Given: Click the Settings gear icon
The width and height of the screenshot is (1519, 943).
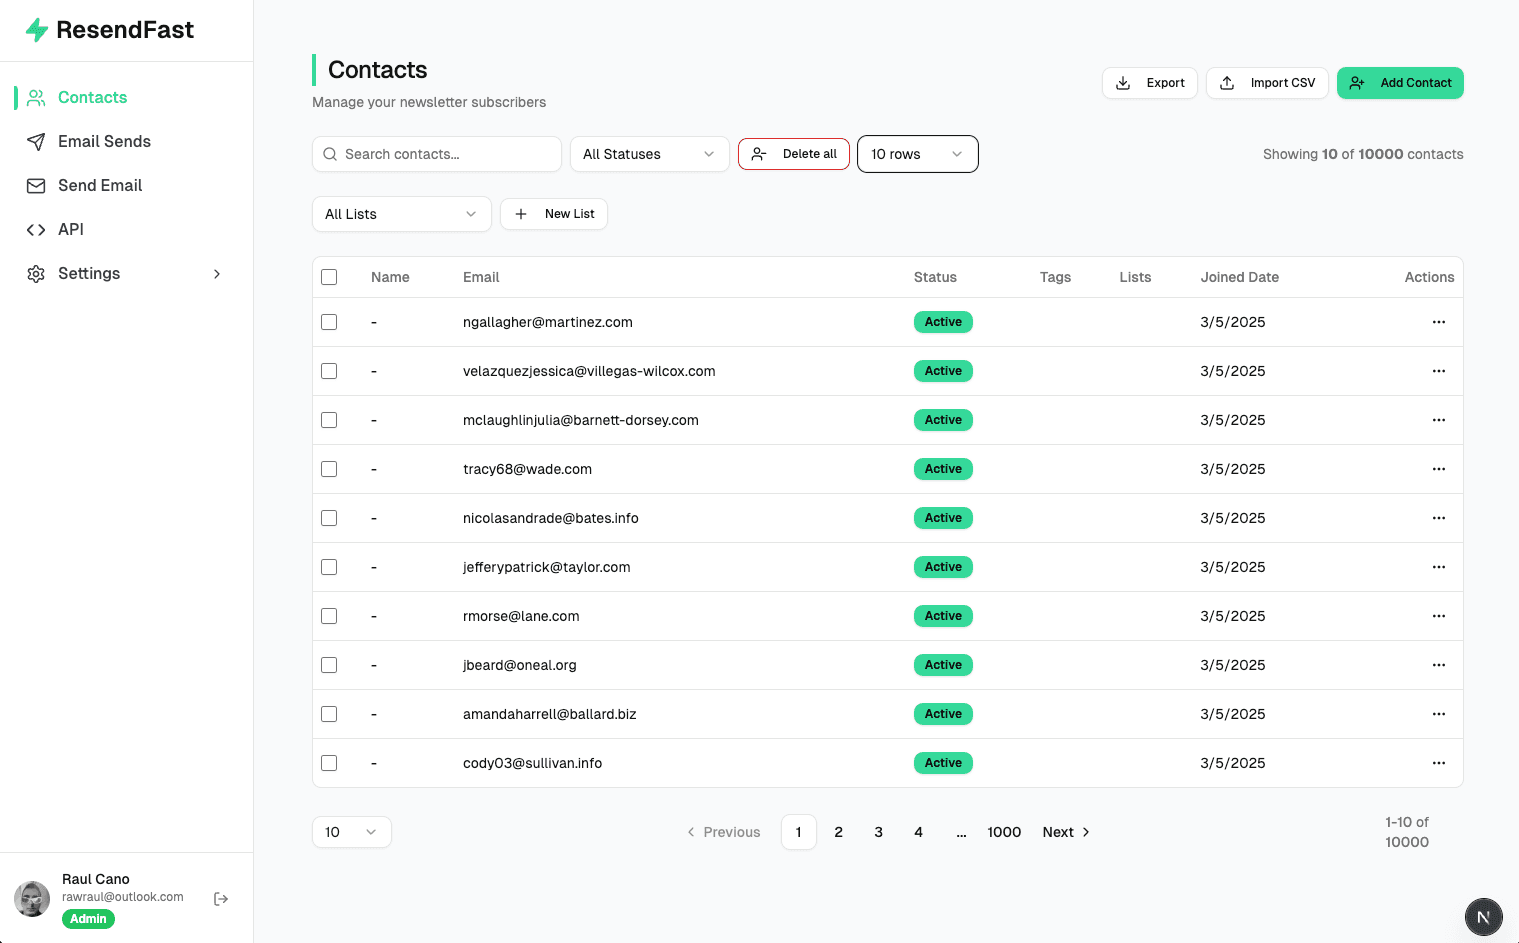Looking at the screenshot, I should (36, 273).
